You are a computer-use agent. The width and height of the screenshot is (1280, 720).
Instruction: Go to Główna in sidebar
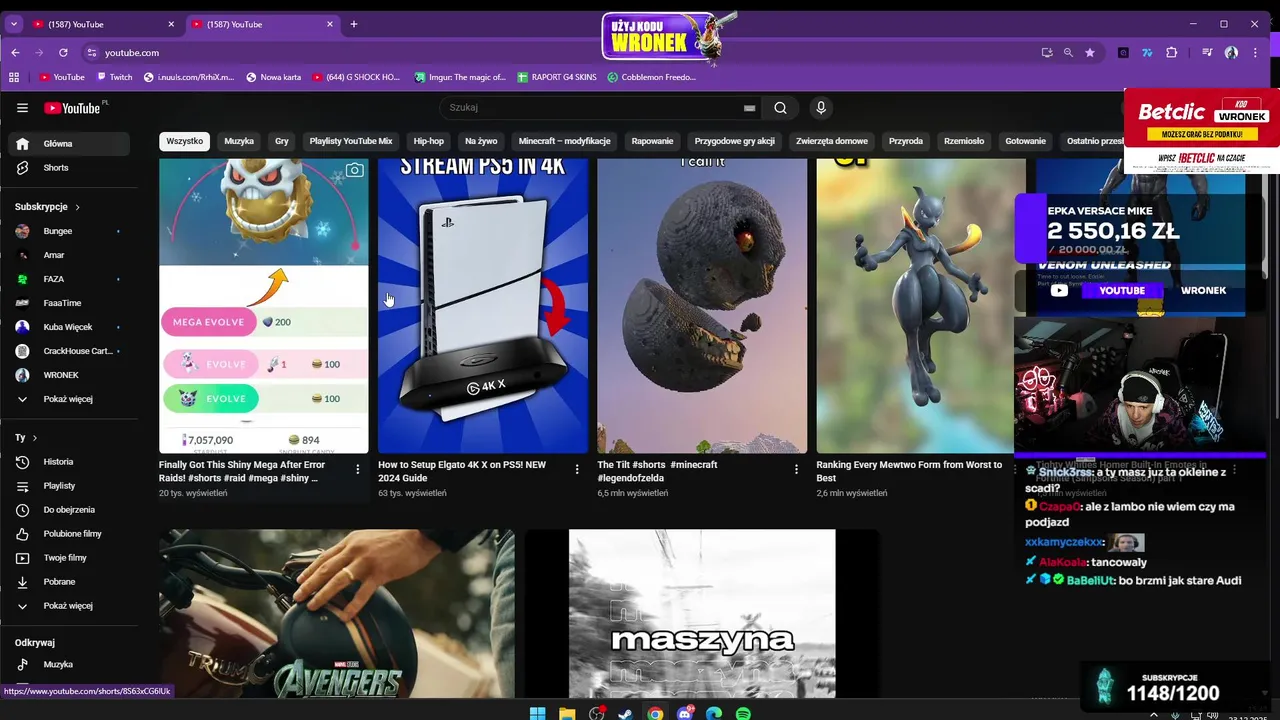(x=68, y=144)
